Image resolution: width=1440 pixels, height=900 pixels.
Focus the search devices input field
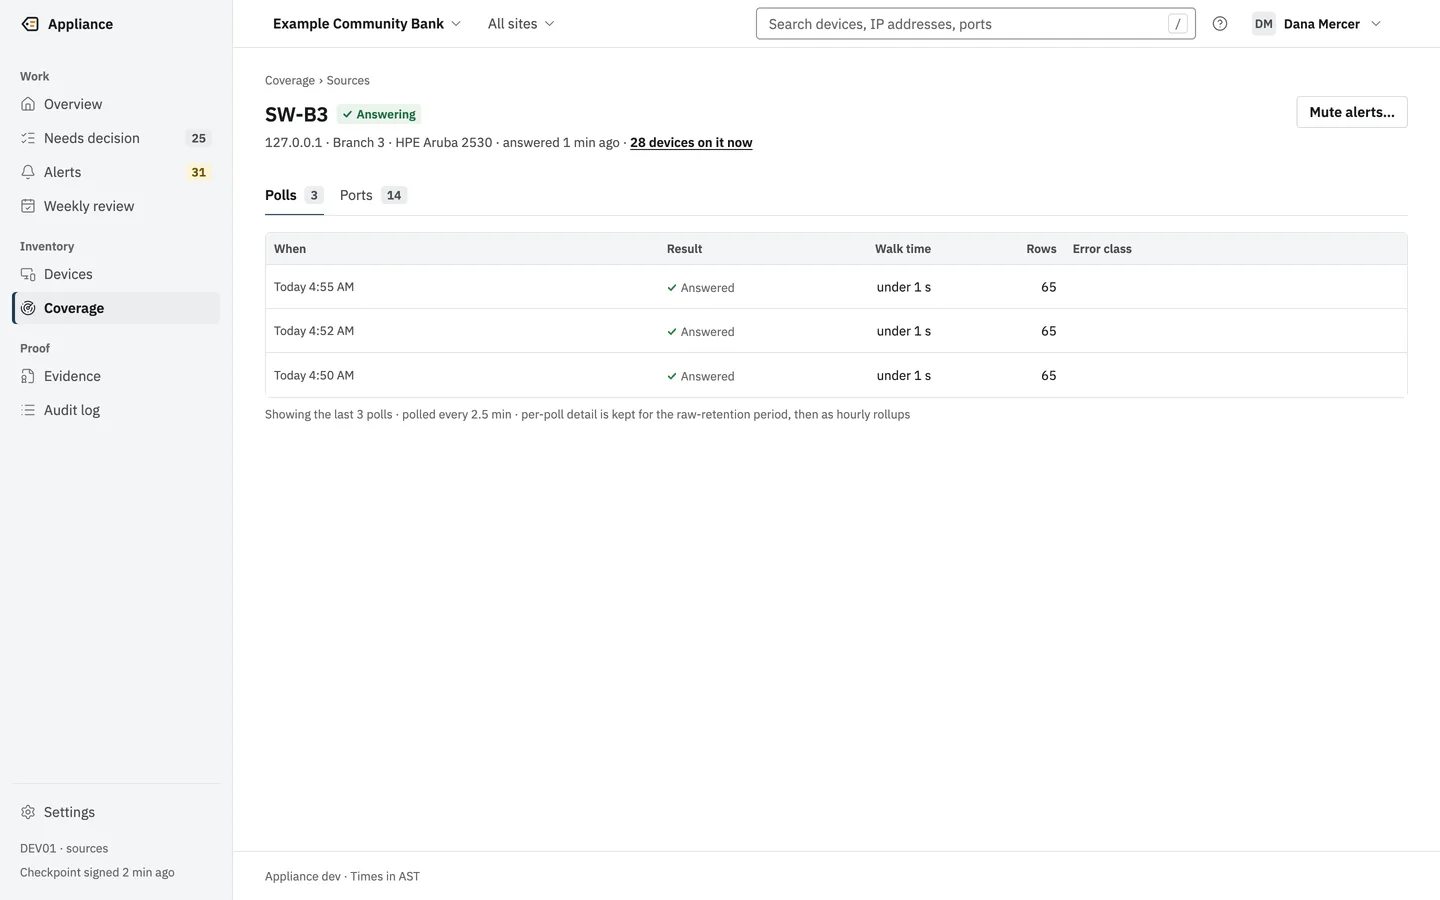tap(975, 24)
